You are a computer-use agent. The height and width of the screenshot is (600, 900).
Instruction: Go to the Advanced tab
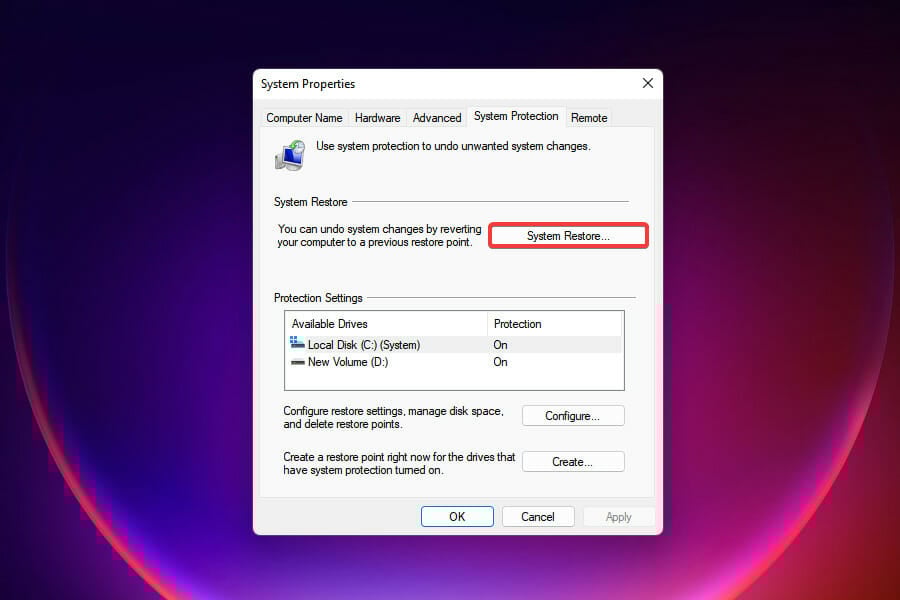[437, 118]
